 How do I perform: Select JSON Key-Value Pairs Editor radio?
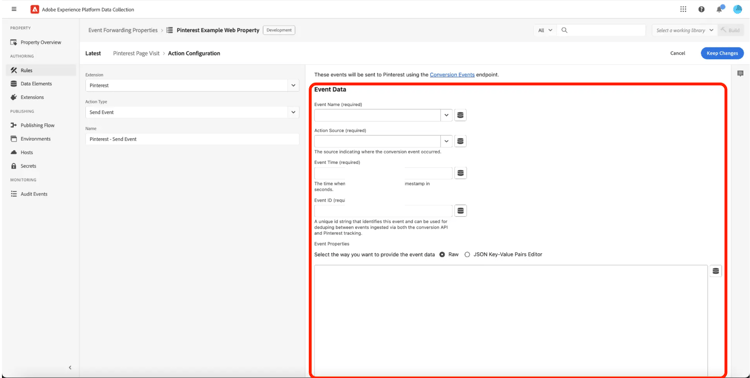tap(467, 255)
